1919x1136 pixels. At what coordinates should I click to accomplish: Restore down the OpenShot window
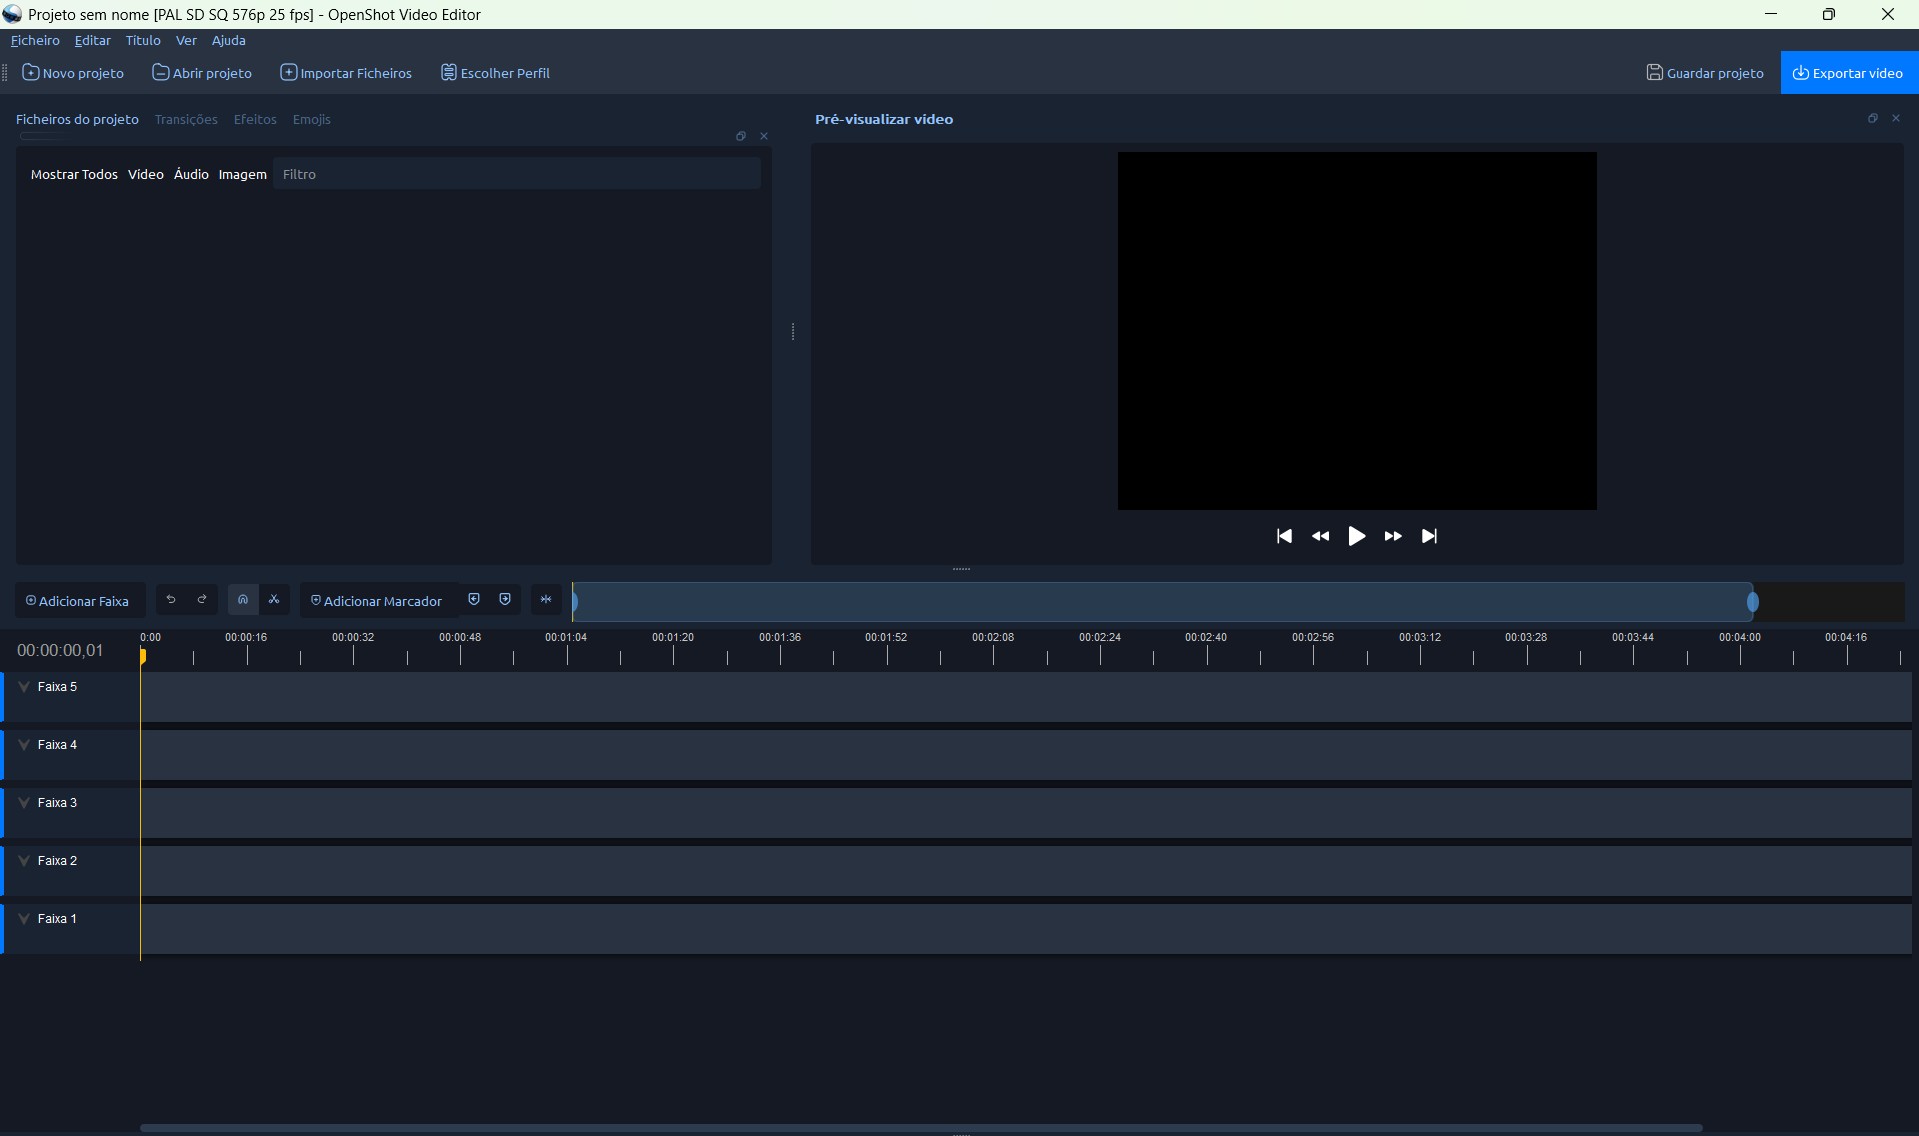[x=1829, y=14]
